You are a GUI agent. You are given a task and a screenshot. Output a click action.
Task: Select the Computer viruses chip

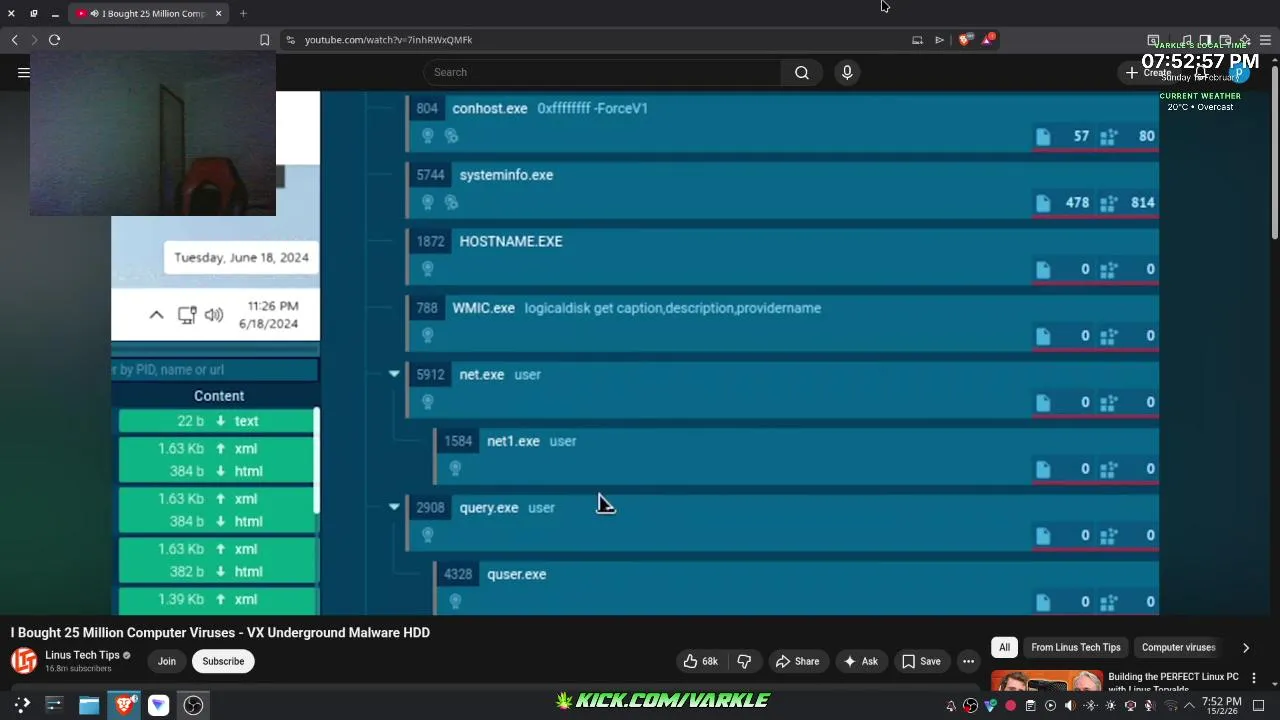(1178, 647)
